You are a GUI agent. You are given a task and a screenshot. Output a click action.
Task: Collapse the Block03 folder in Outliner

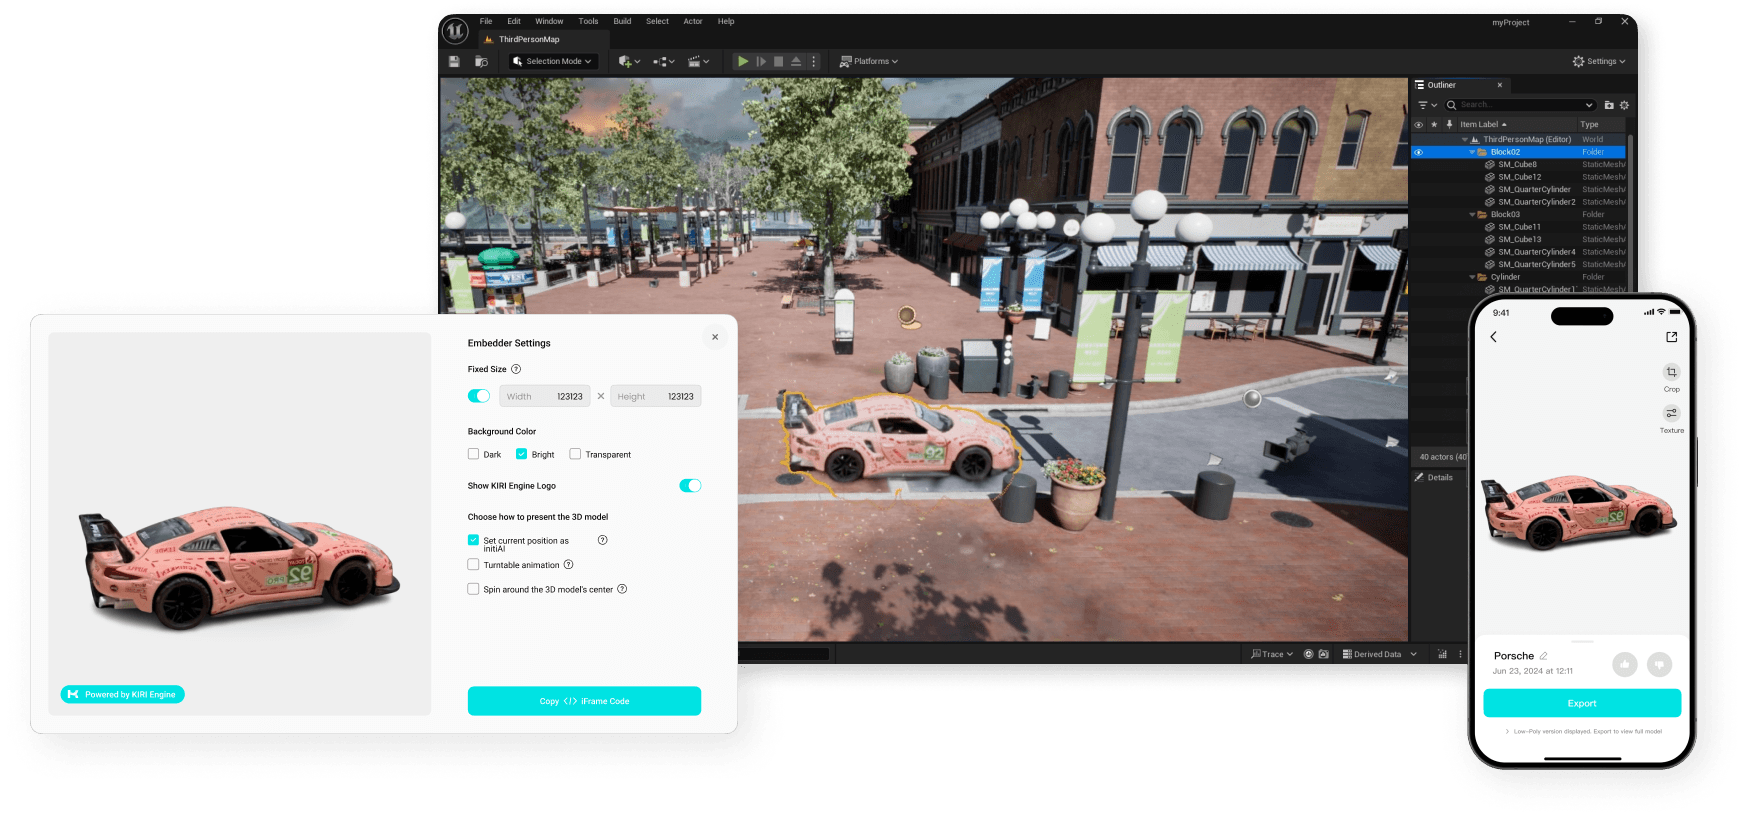(x=1472, y=215)
